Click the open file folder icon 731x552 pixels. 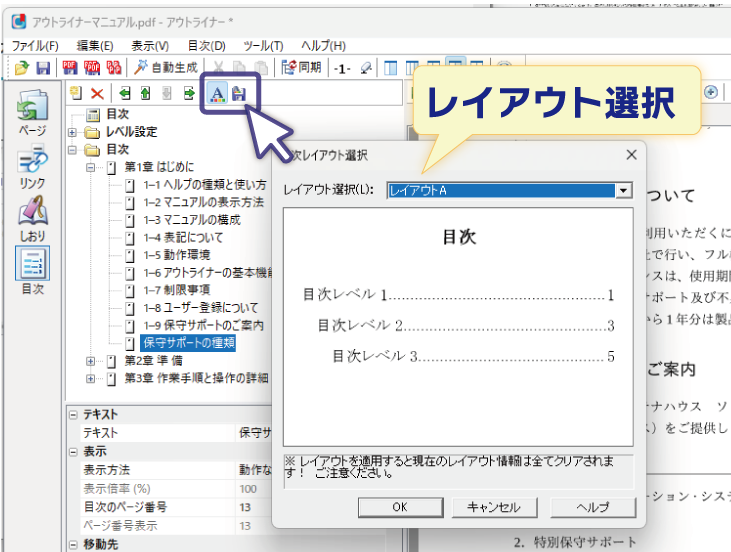click(22, 68)
